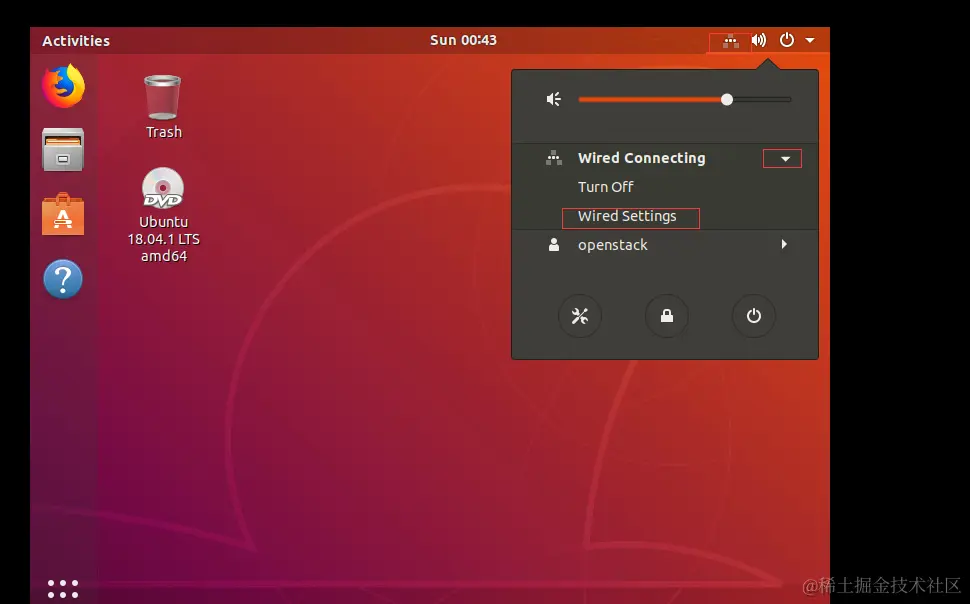Click the volume speaker icon in top bar
Image resolution: width=970 pixels, height=604 pixels.
pos(758,41)
